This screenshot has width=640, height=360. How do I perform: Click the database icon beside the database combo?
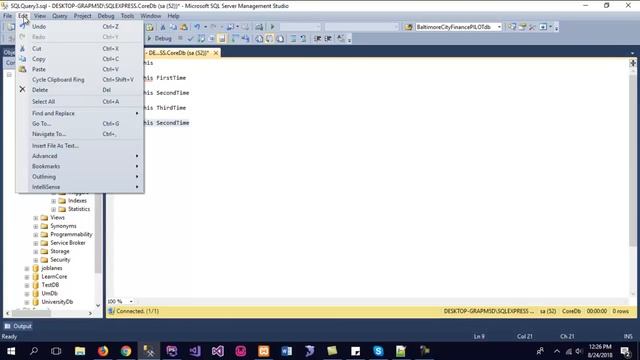click(408, 27)
